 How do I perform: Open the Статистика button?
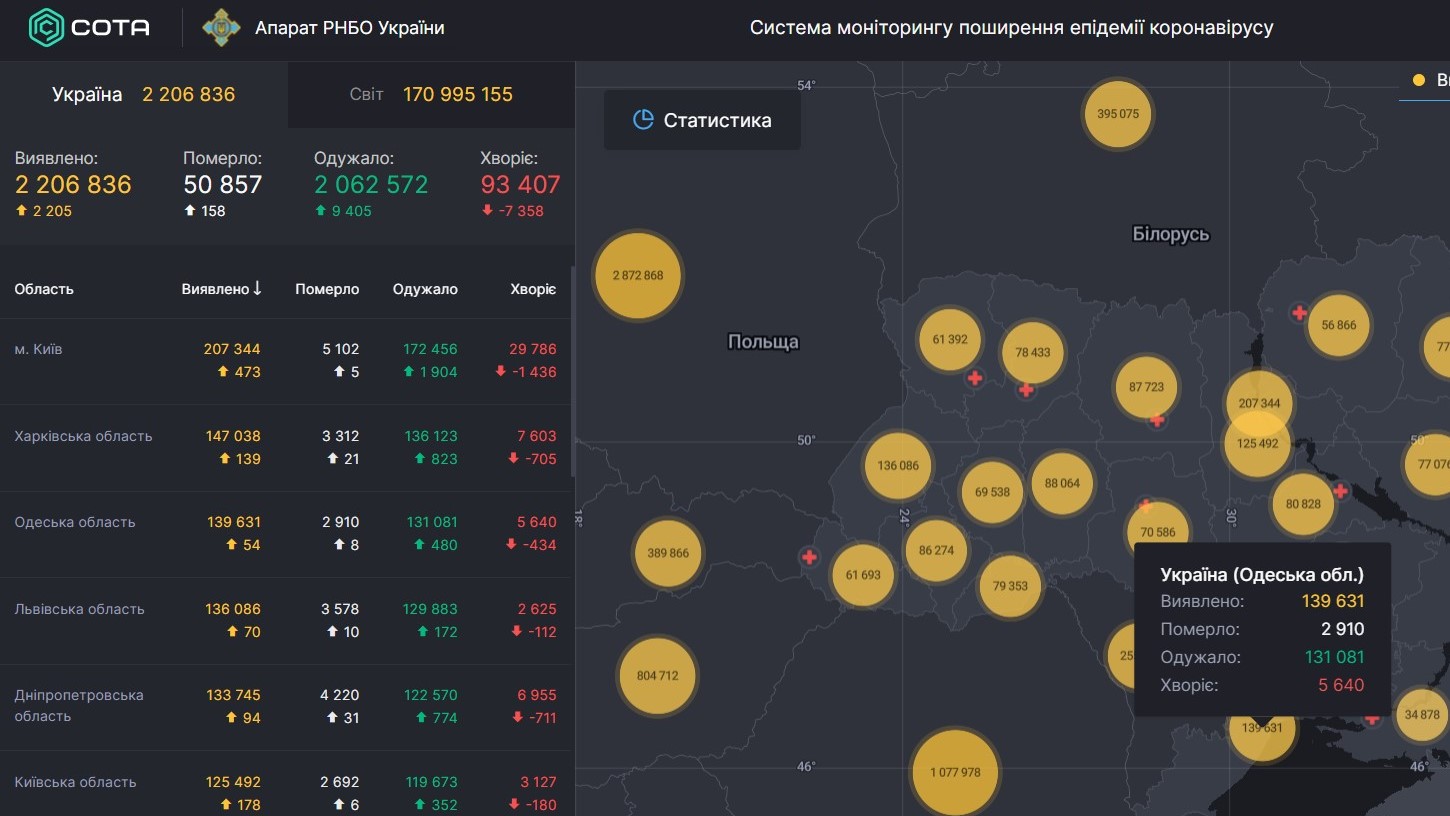click(x=702, y=120)
